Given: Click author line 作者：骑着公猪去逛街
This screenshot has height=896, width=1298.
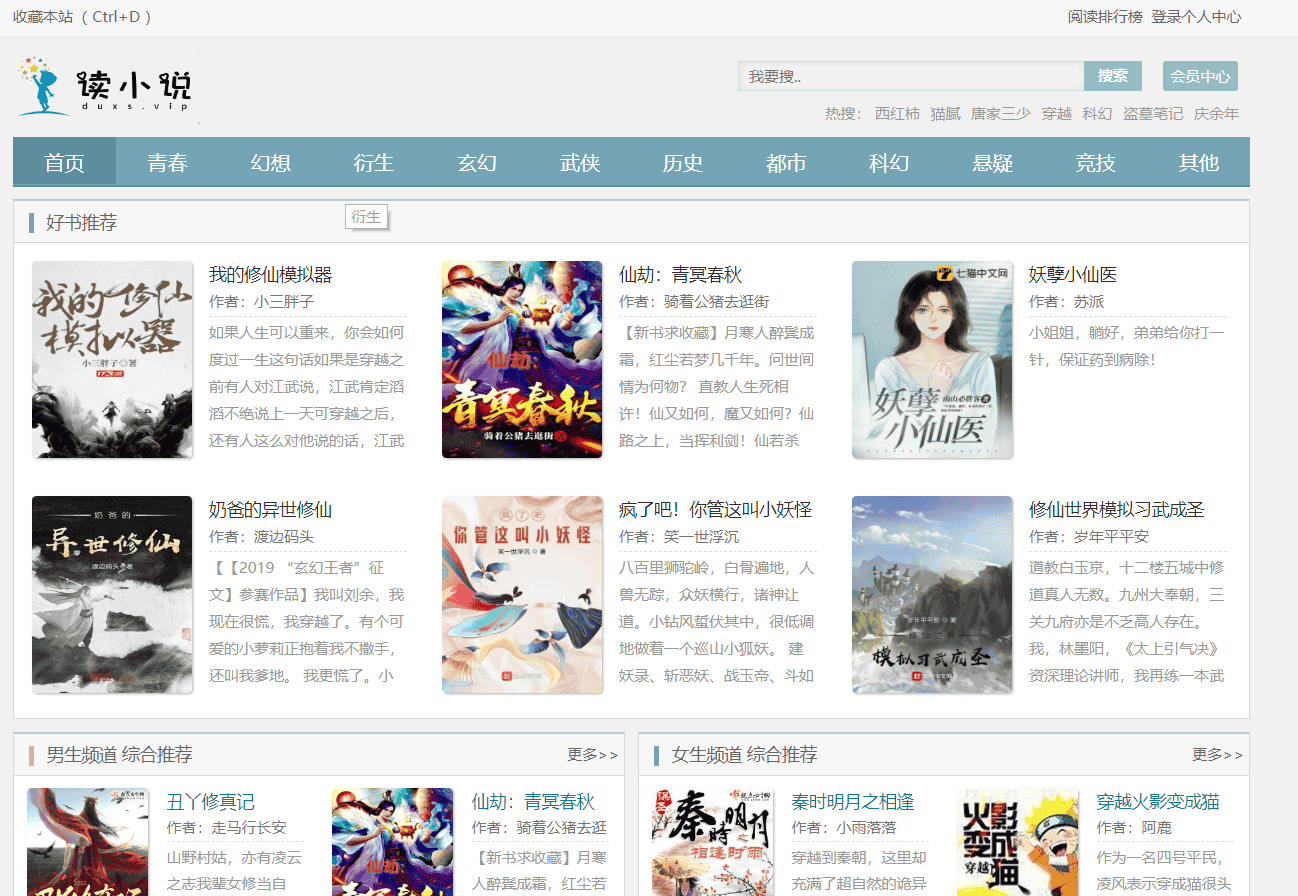Looking at the screenshot, I should [x=694, y=302].
